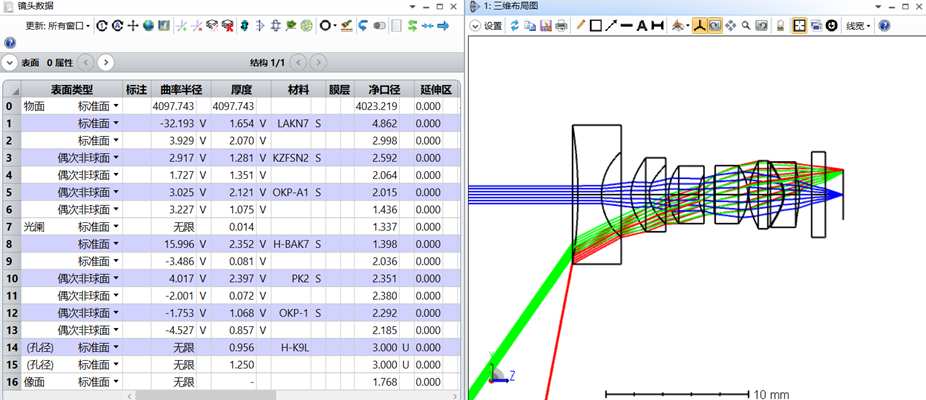Select the text annotation A tool
Screen dimensions: 926x400
coord(641,26)
